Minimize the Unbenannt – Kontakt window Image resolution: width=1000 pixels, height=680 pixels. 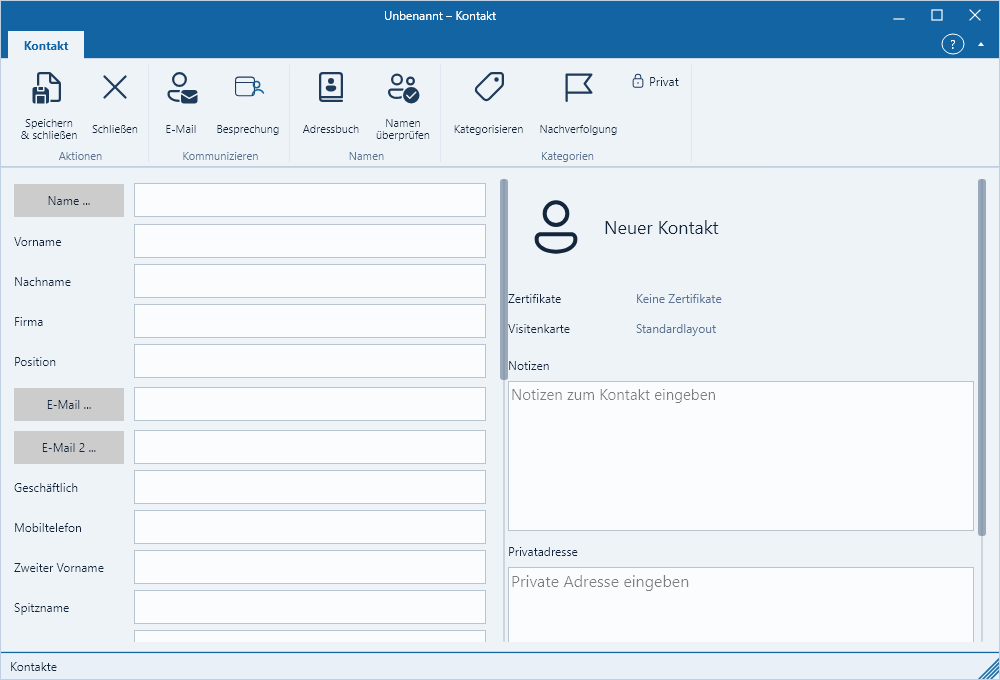(x=899, y=16)
